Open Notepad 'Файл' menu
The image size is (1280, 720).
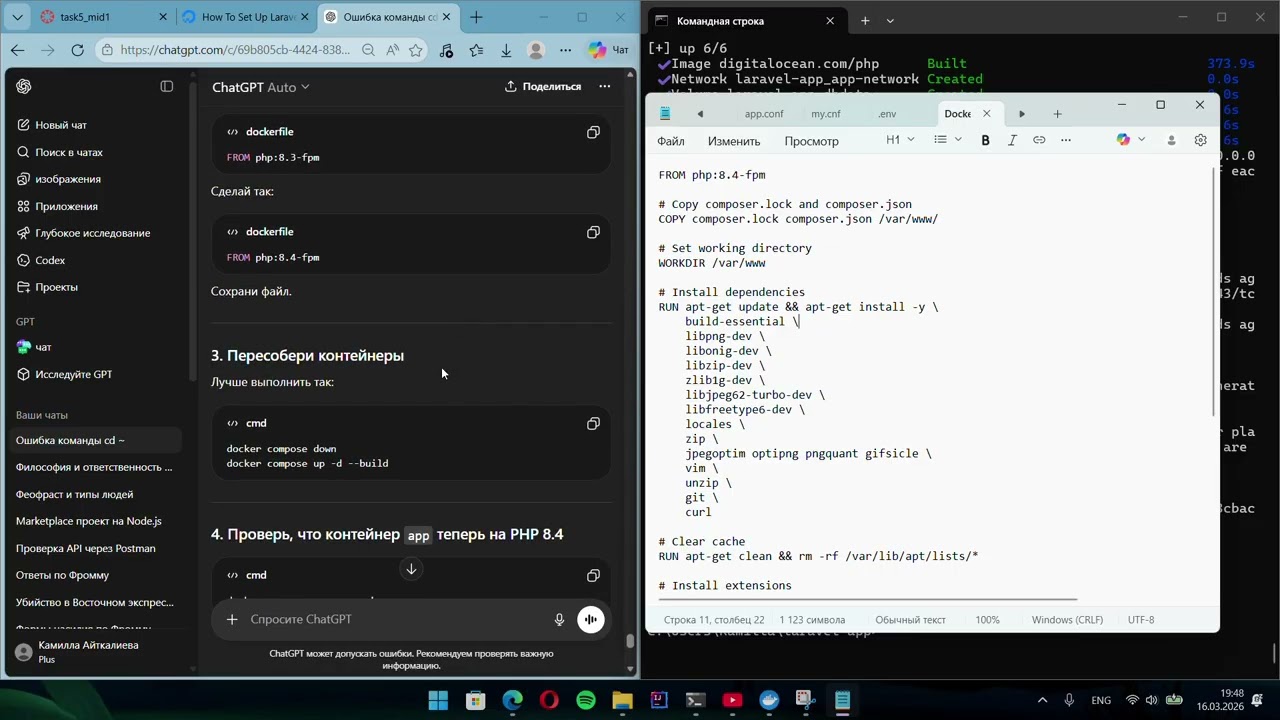click(x=671, y=141)
